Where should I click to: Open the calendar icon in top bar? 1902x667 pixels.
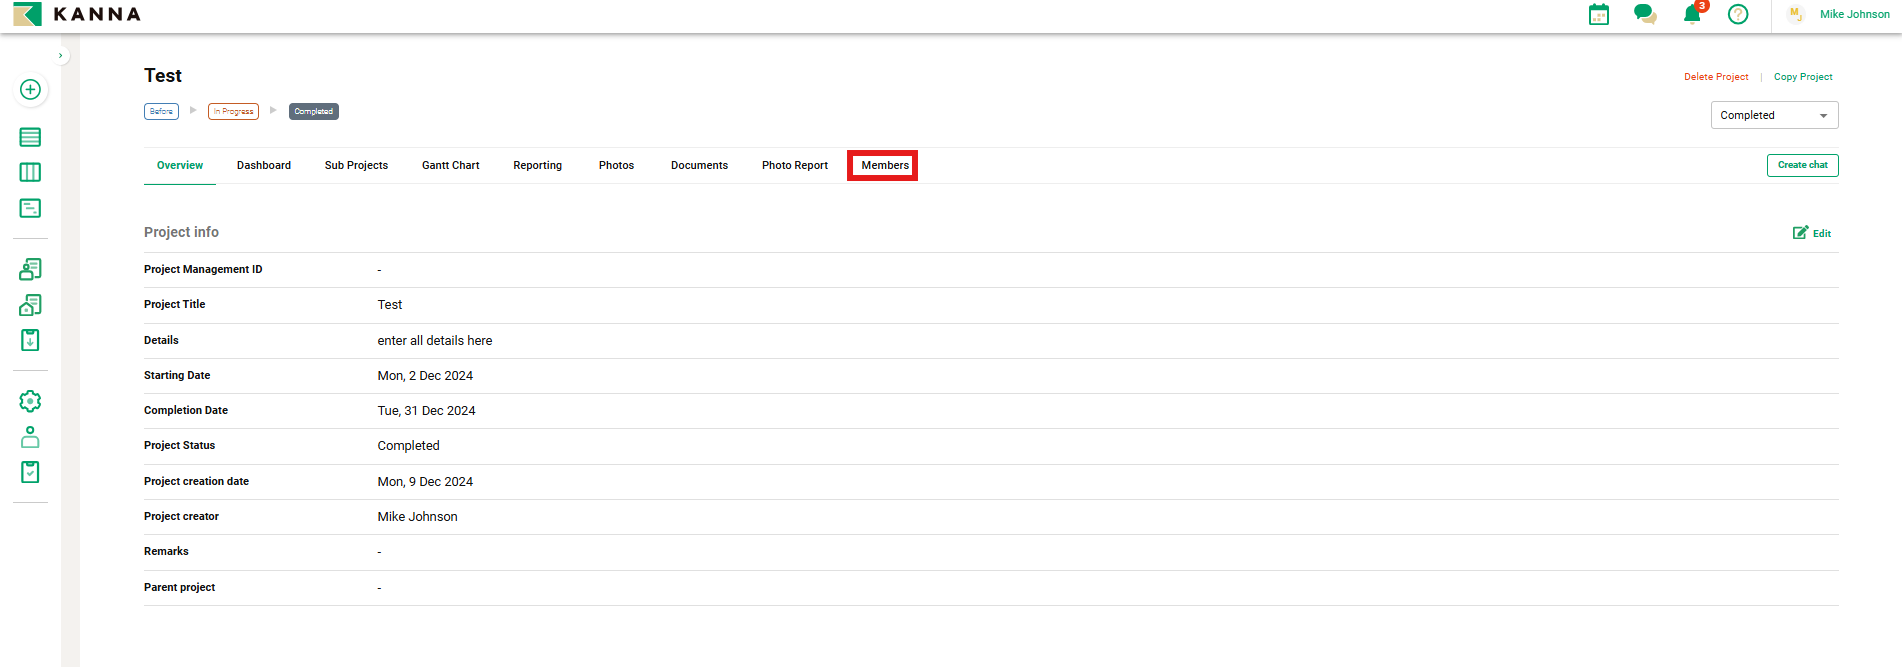point(1599,15)
